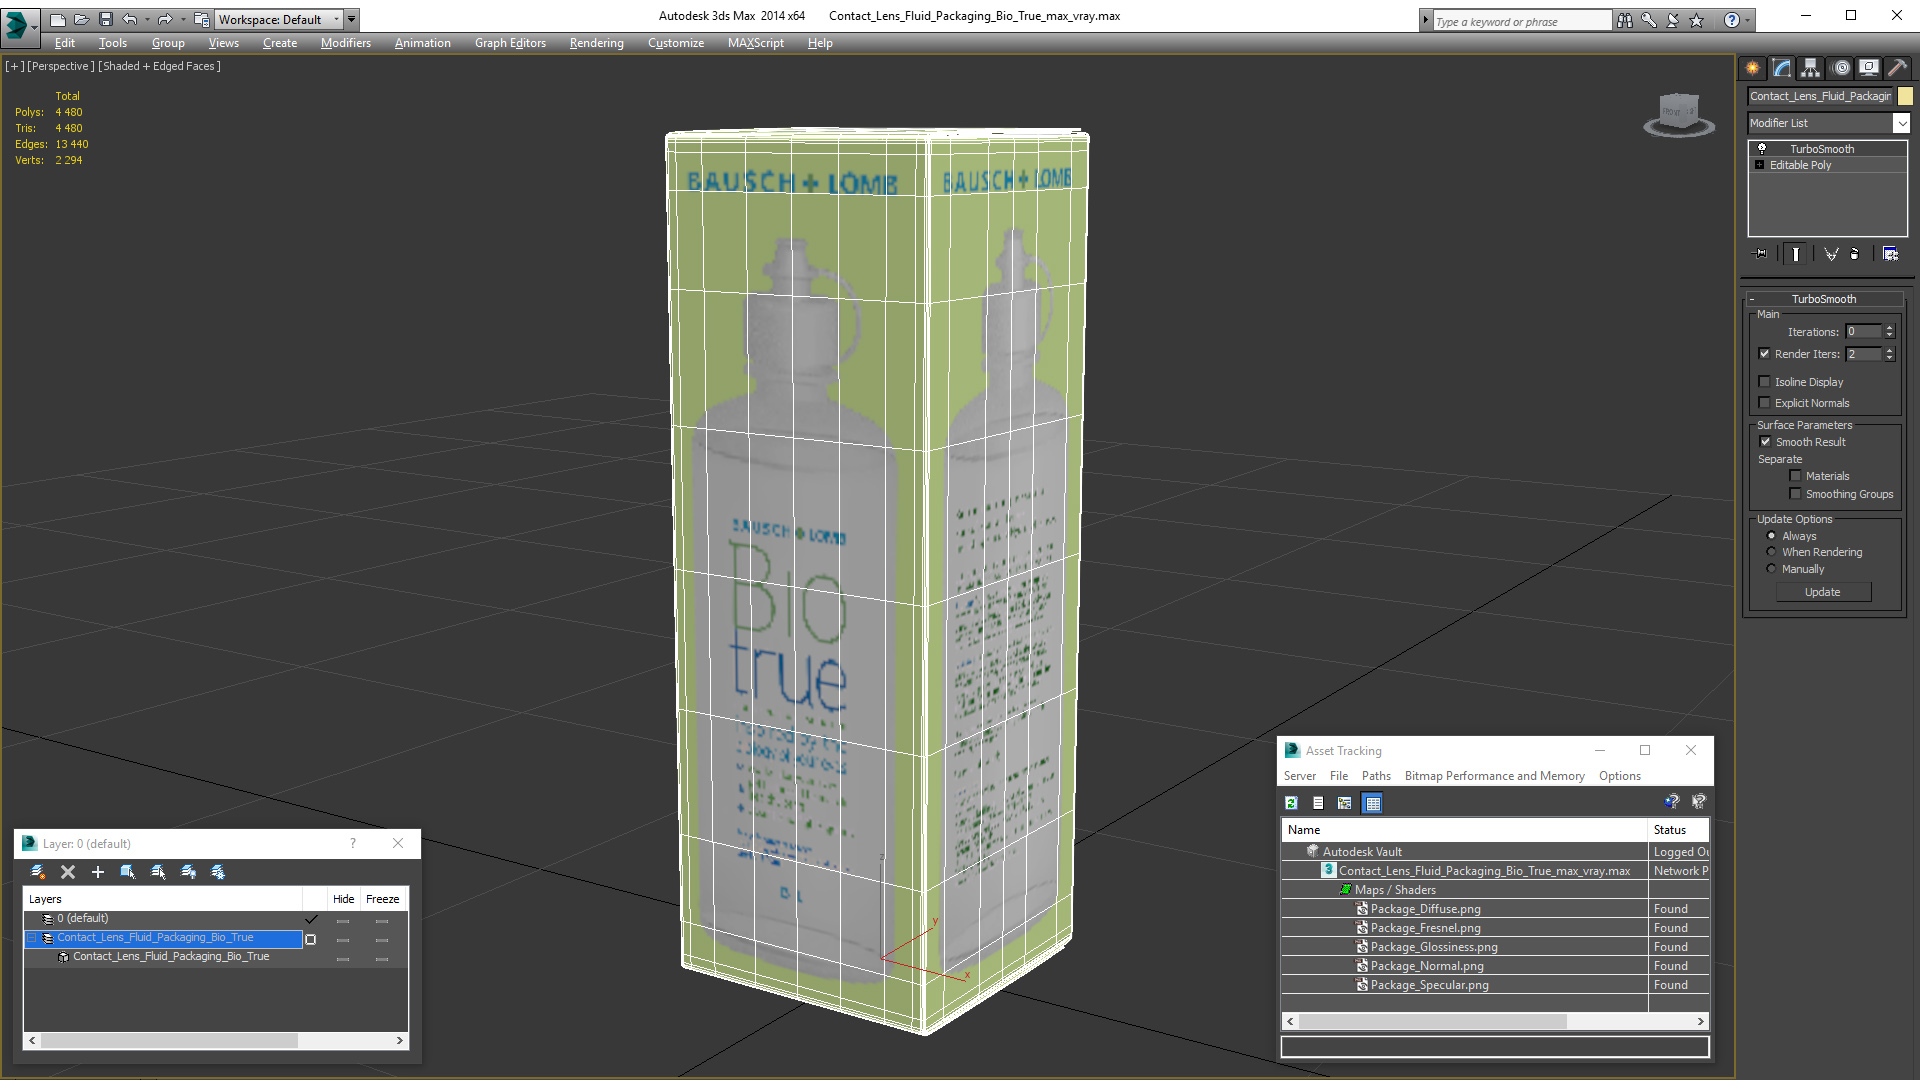Collapse Contact_Lens_Fluid_Packaging_Bio_True layer

[x=31, y=938]
